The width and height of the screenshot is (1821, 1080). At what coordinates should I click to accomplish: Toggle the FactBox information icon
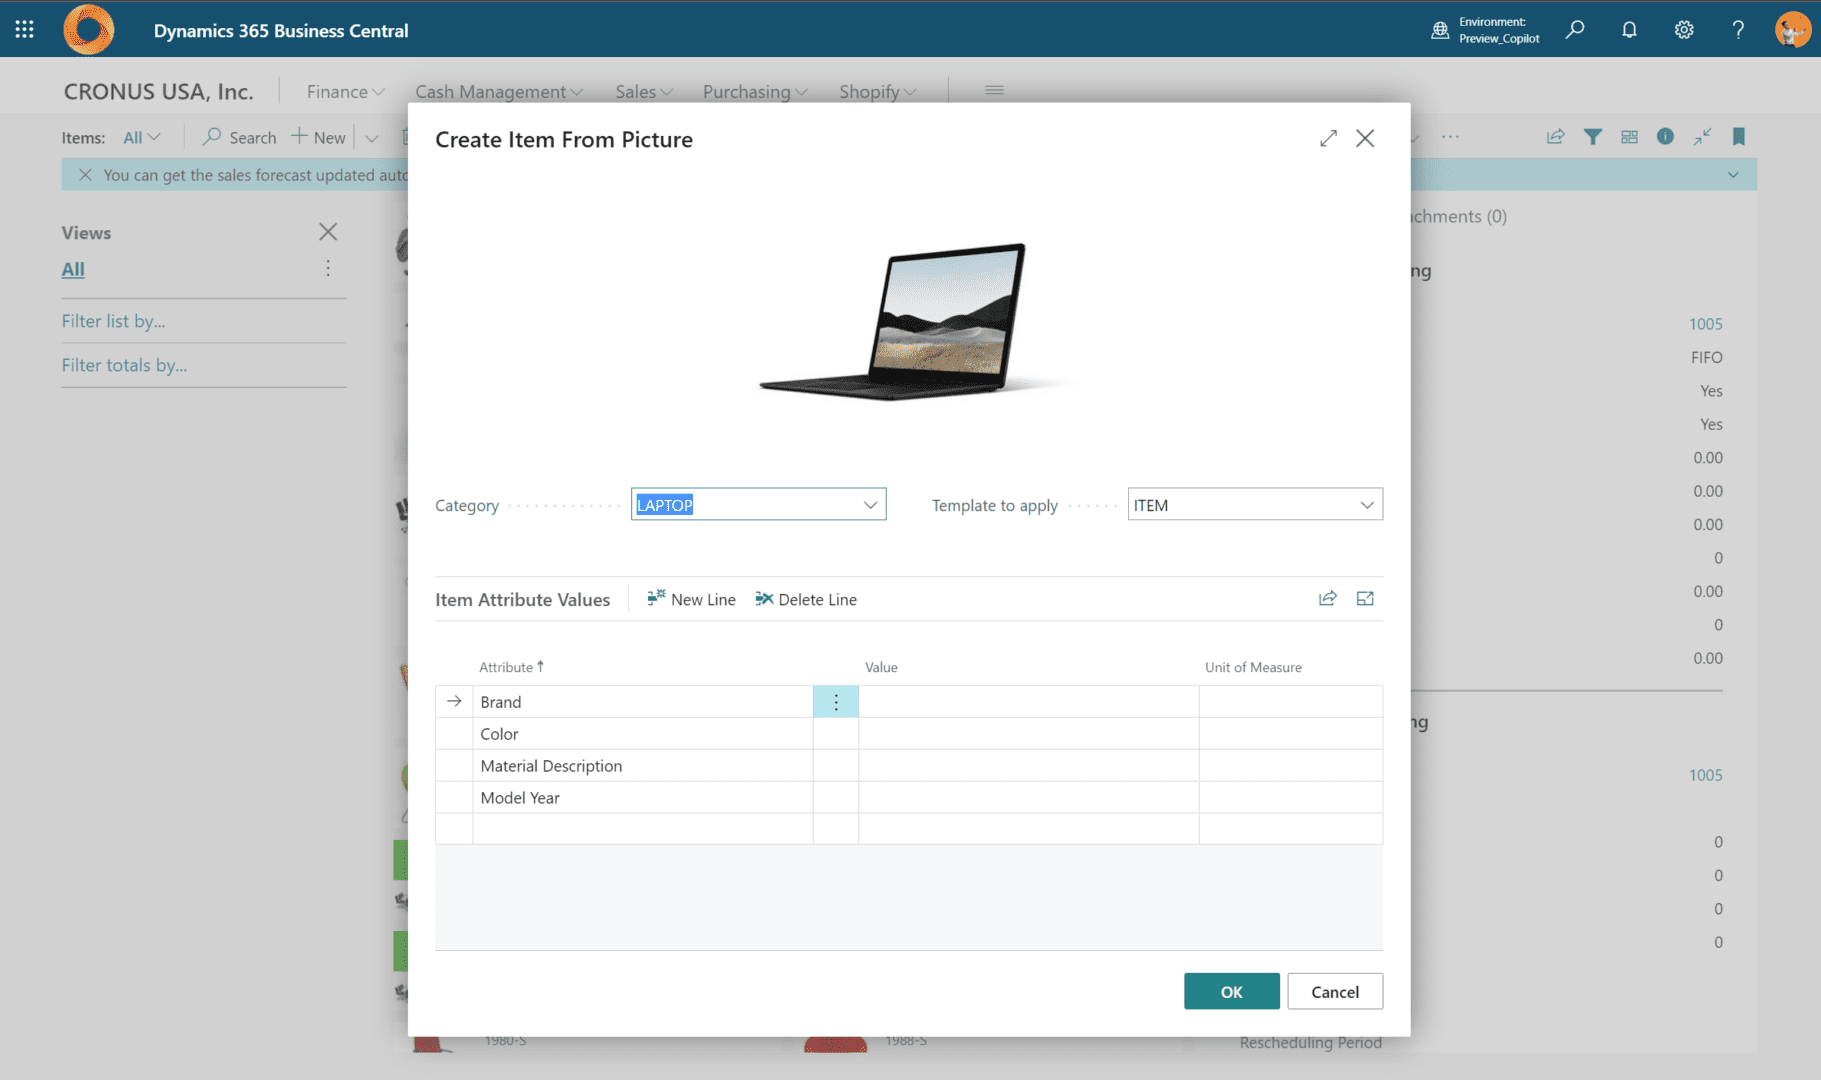point(1665,137)
